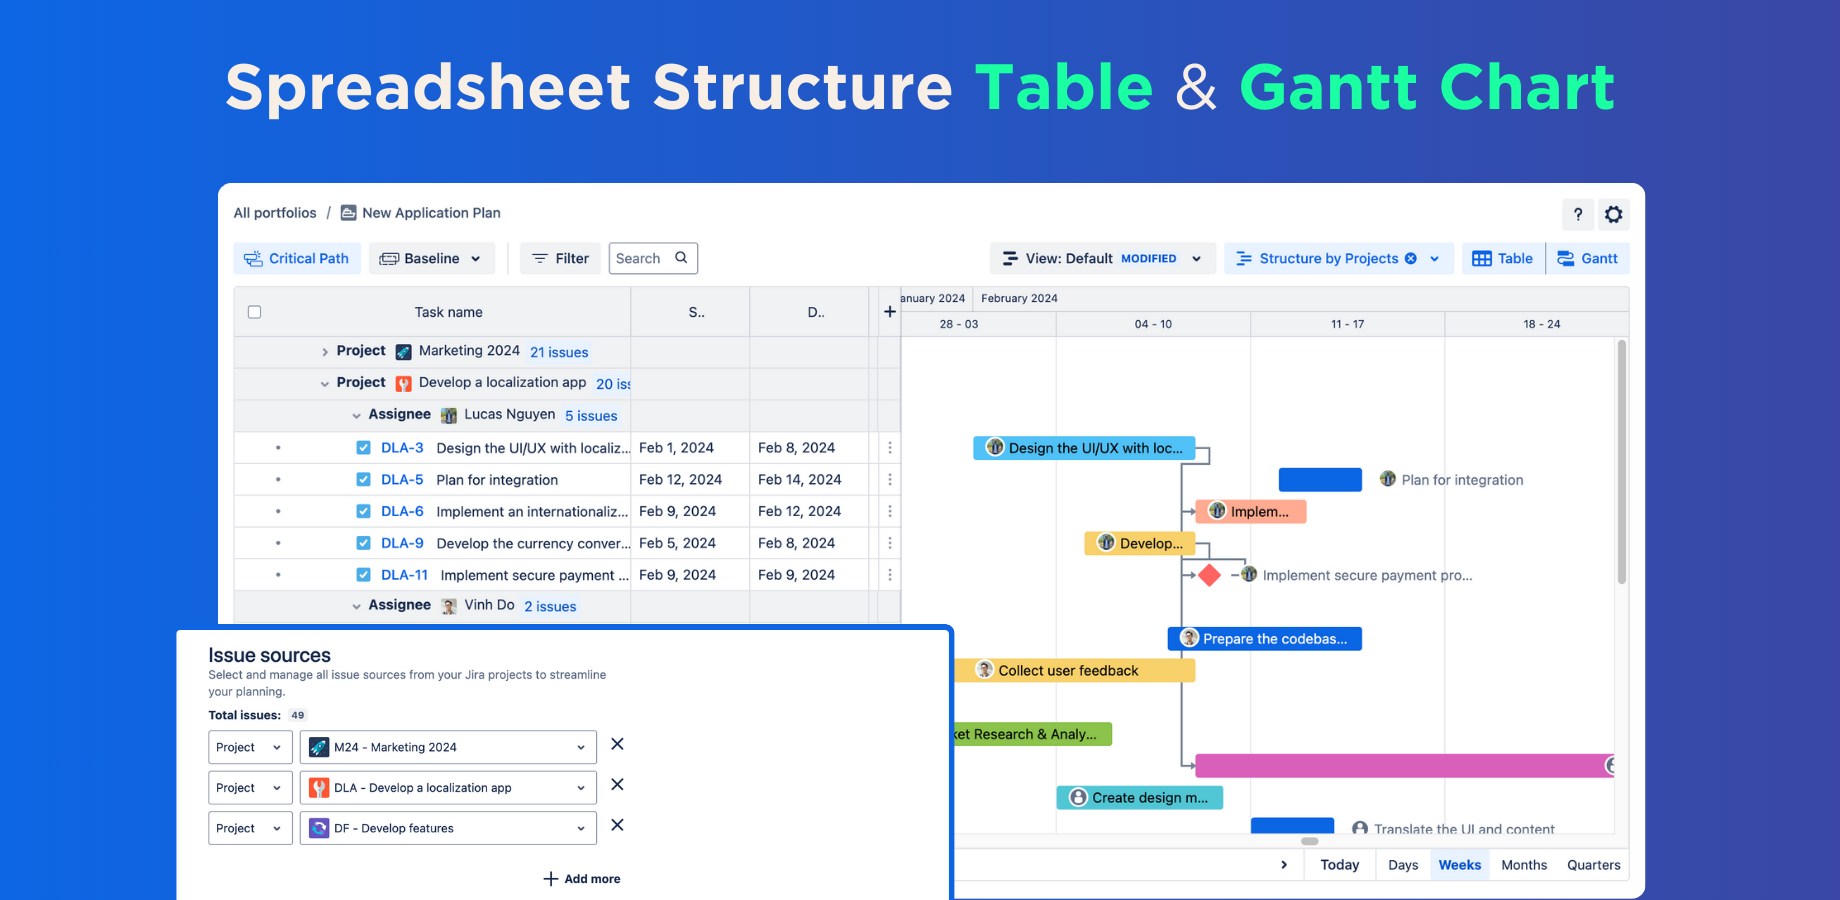Open DLA - Develop a localization app dropdown

448,788
